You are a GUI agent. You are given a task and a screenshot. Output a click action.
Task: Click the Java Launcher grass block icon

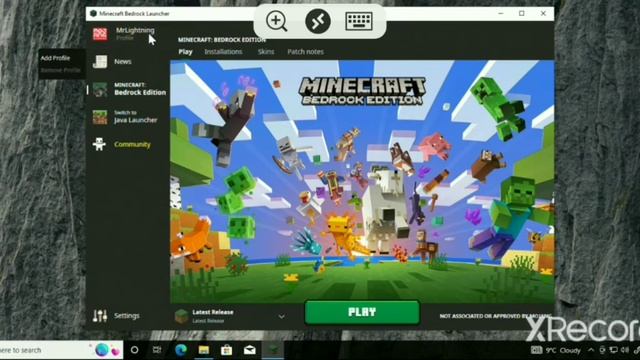pyautogui.click(x=100, y=117)
